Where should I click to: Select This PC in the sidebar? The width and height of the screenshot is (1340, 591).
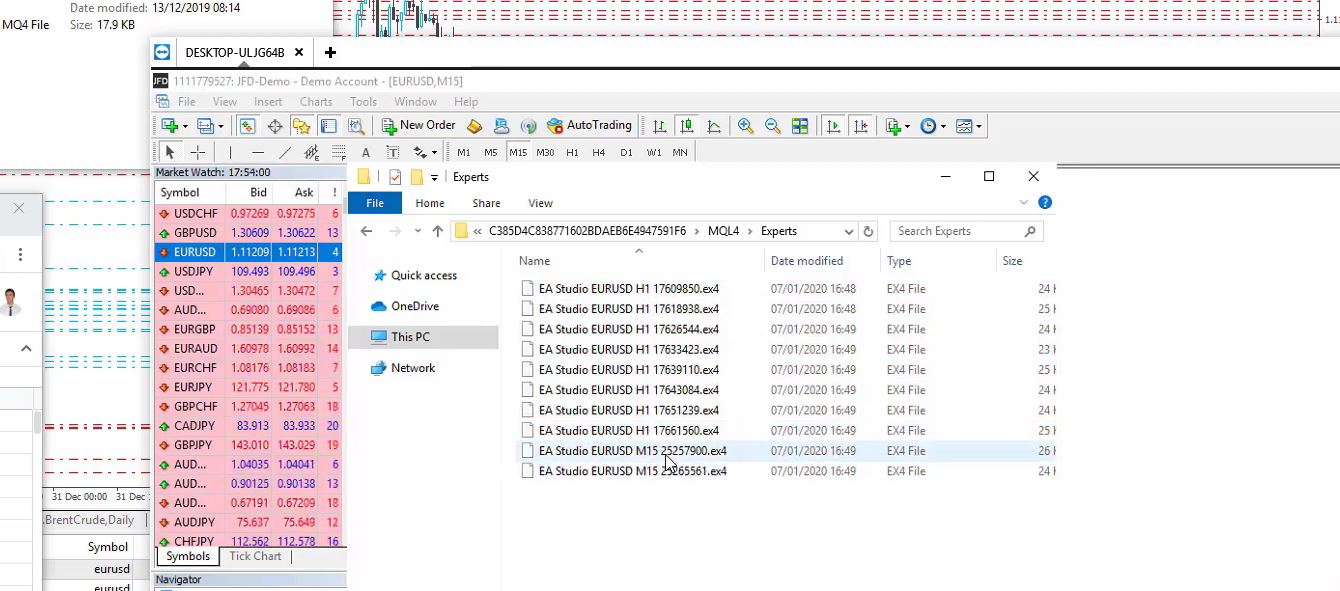[x=412, y=338]
